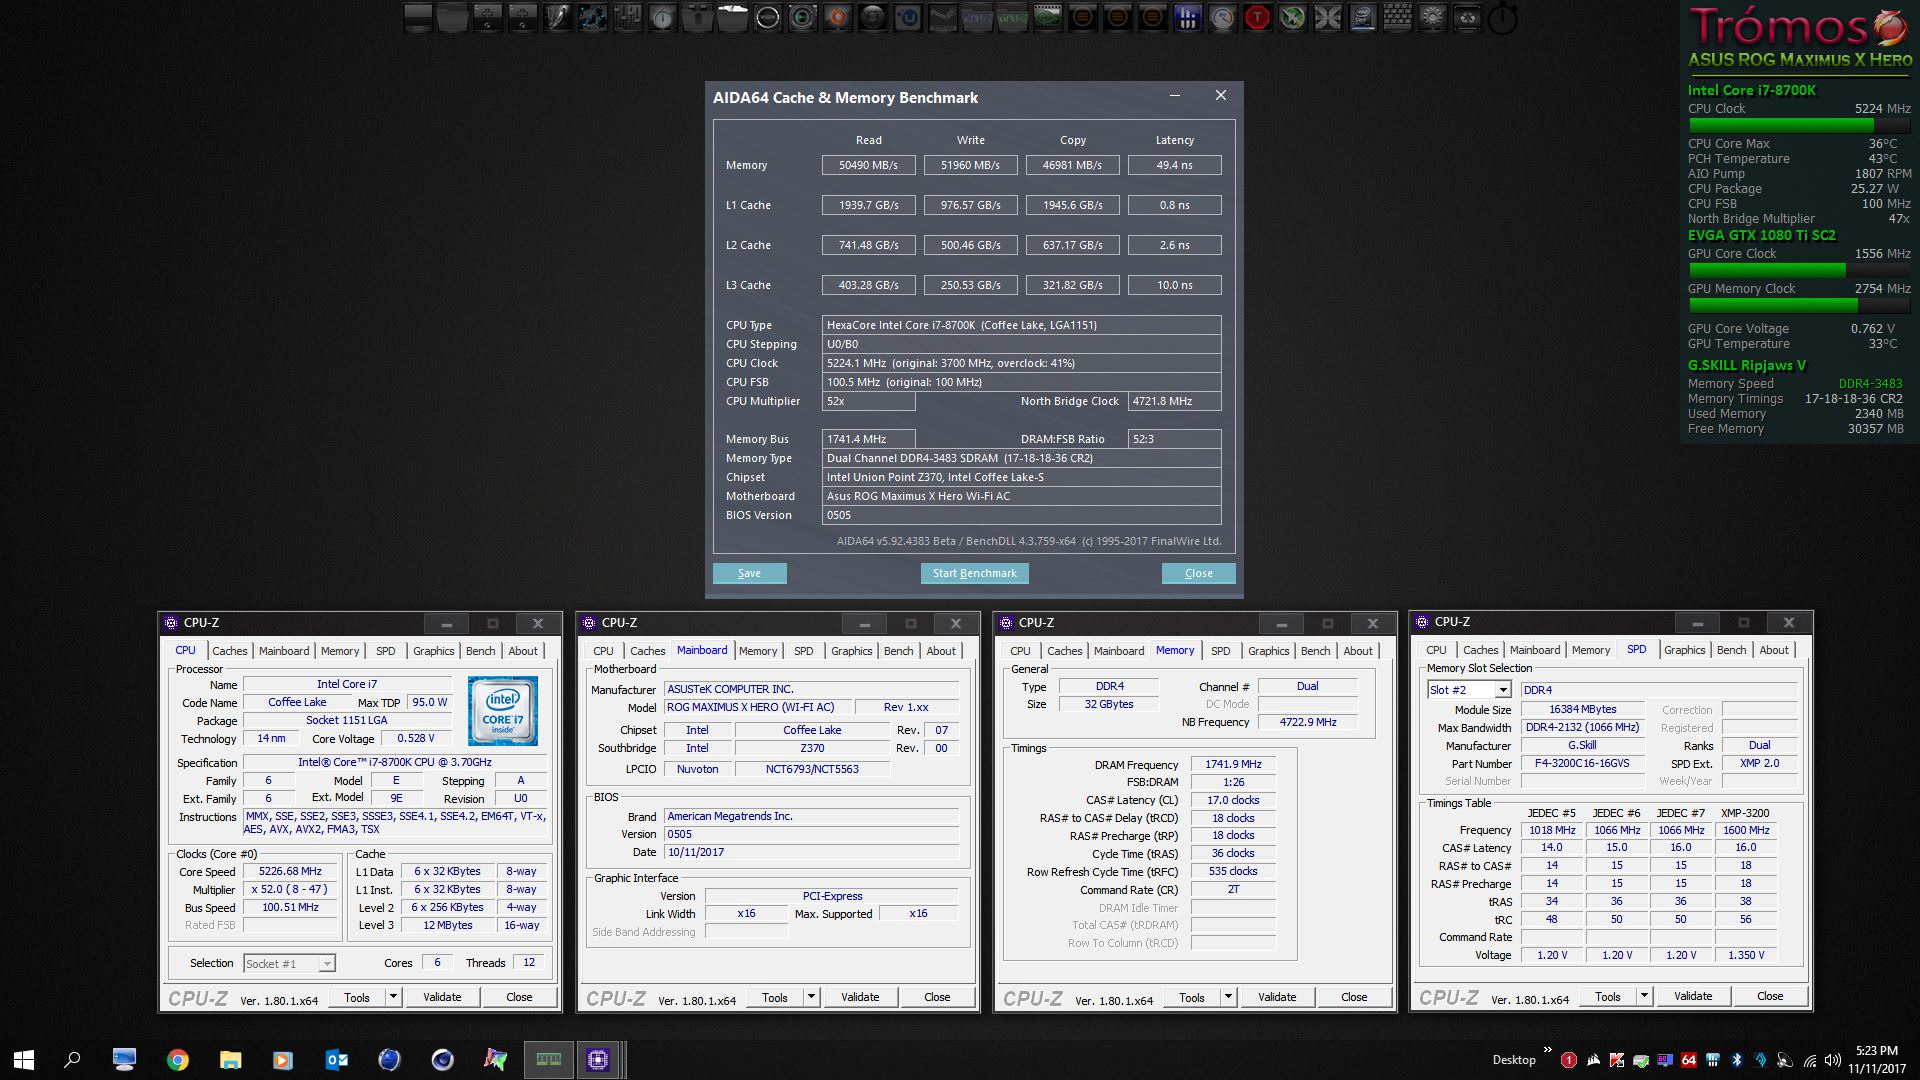
Task: Click Close button in AIDA64 benchmark
Action: point(1198,573)
